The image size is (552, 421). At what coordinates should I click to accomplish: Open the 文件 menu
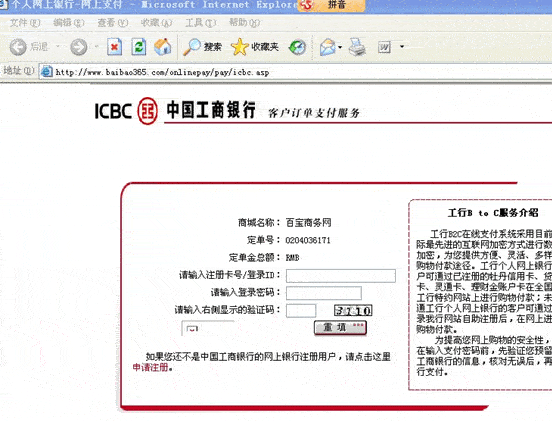click(25, 23)
